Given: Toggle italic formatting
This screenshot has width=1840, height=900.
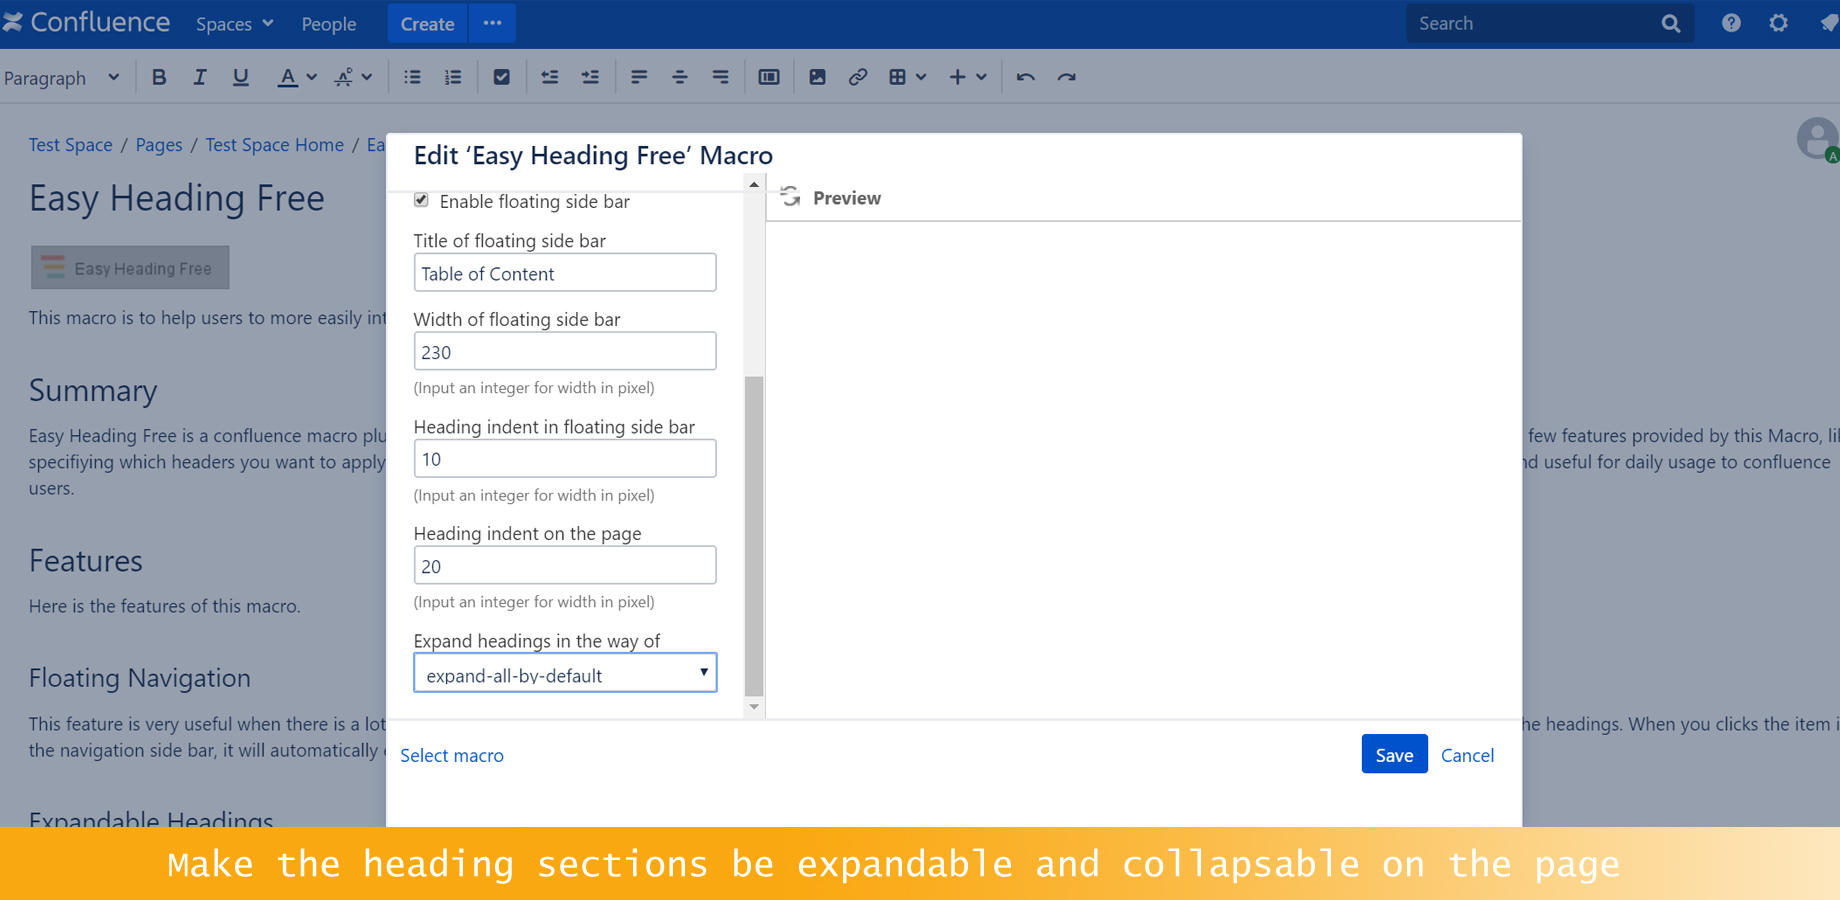Looking at the screenshot, I should coord(199,77).
